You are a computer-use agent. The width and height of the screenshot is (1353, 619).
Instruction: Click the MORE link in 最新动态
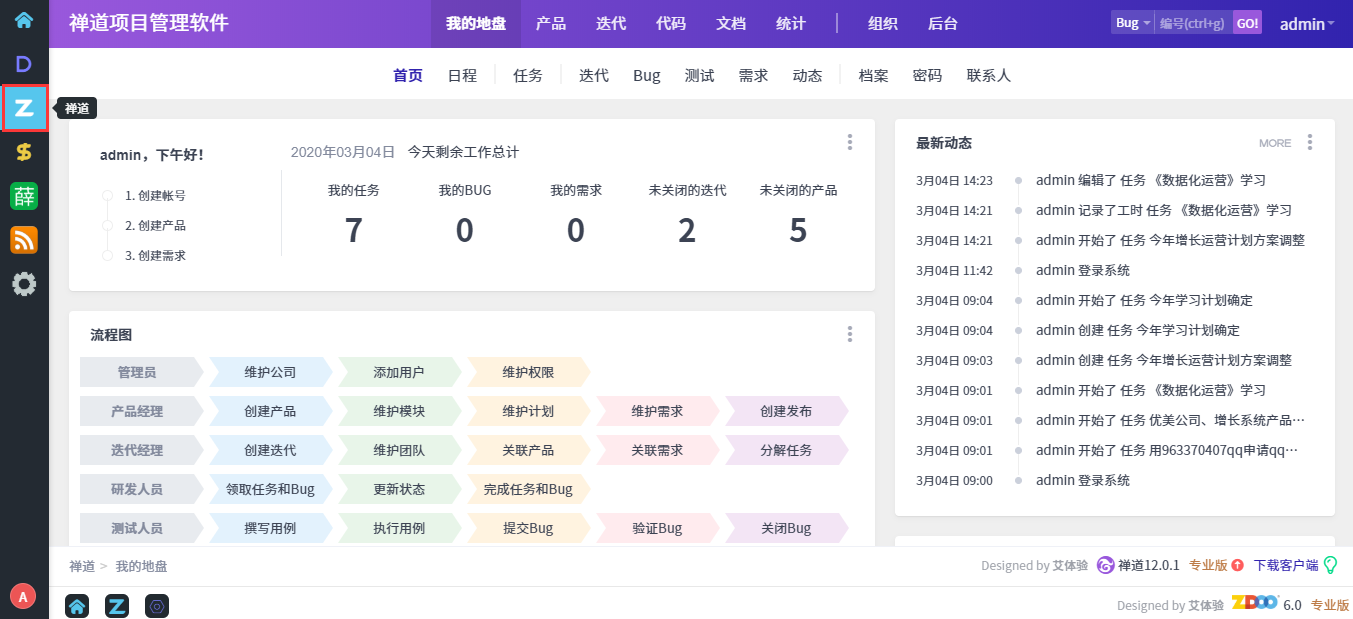click(x=1275, y=143)
